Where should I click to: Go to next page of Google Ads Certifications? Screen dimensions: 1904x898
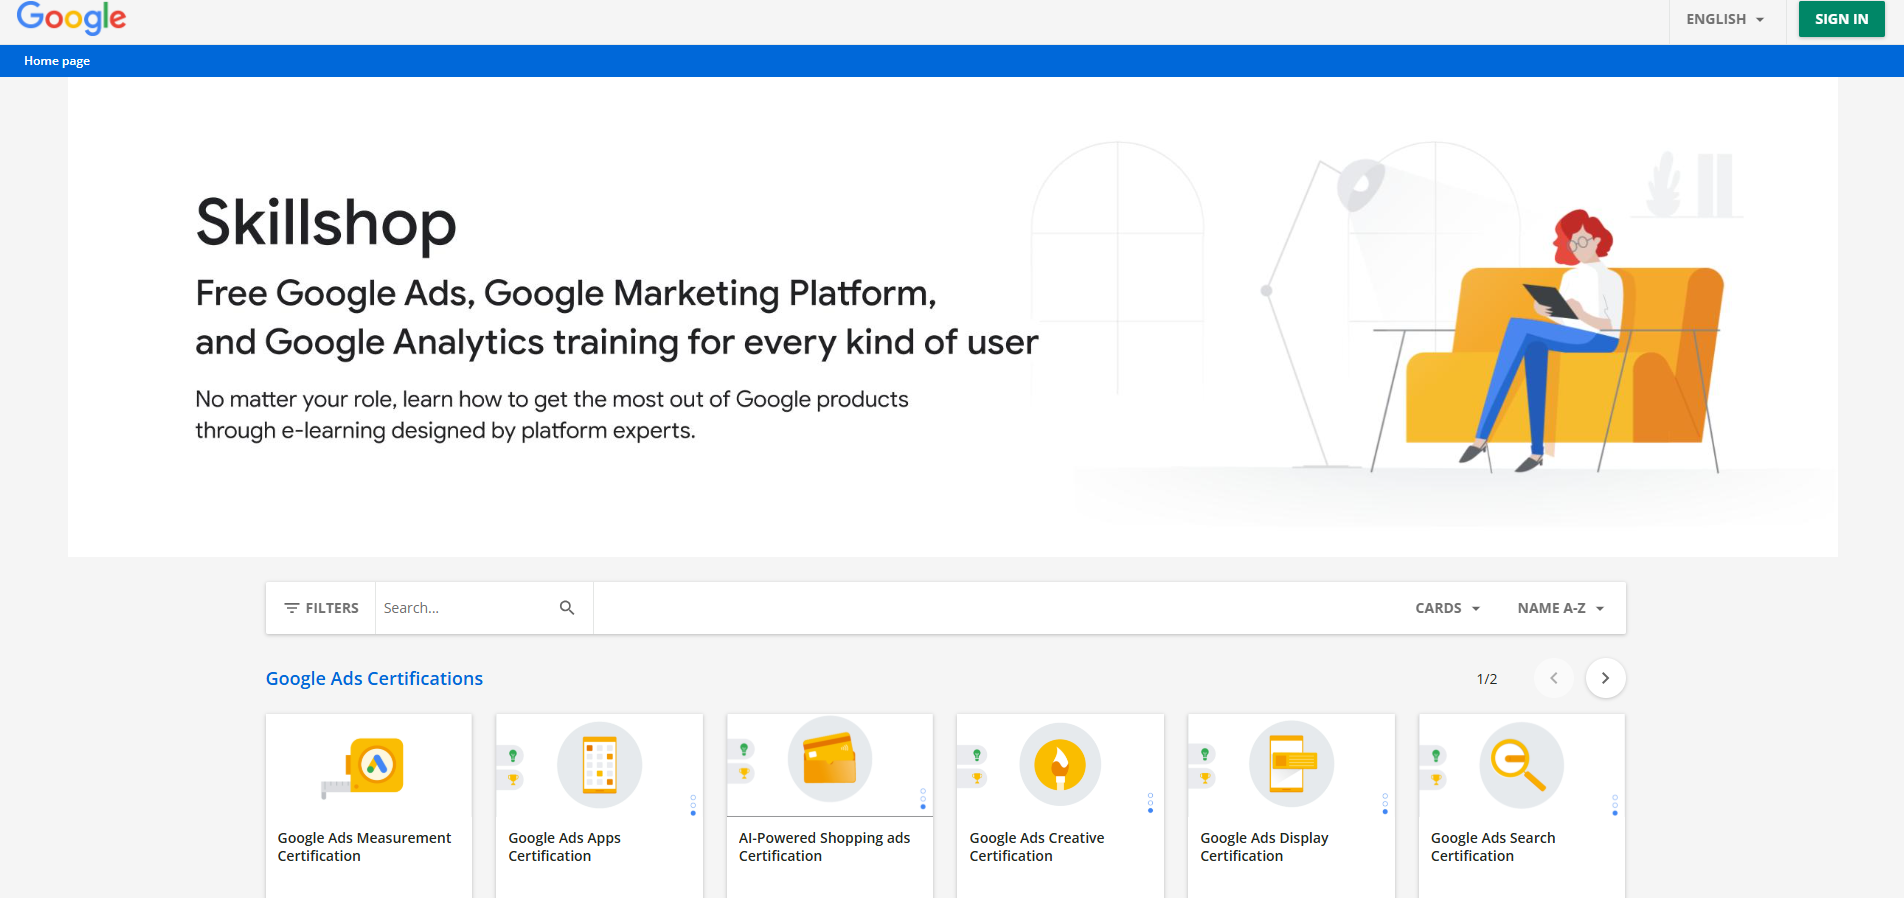1605,678
